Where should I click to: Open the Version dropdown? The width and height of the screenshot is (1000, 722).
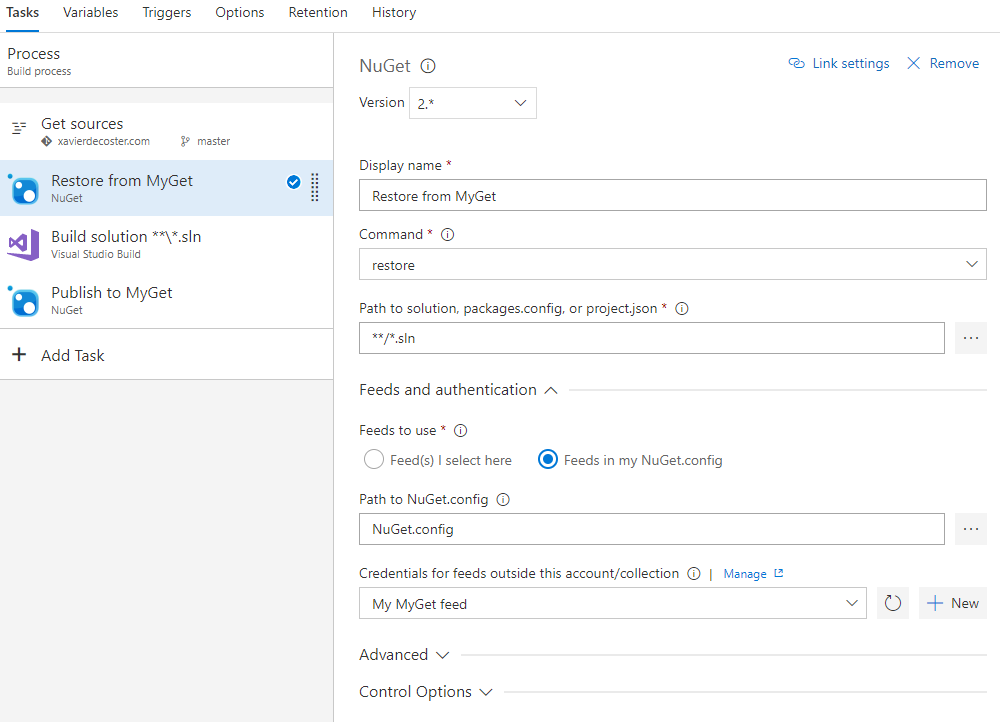473,103
